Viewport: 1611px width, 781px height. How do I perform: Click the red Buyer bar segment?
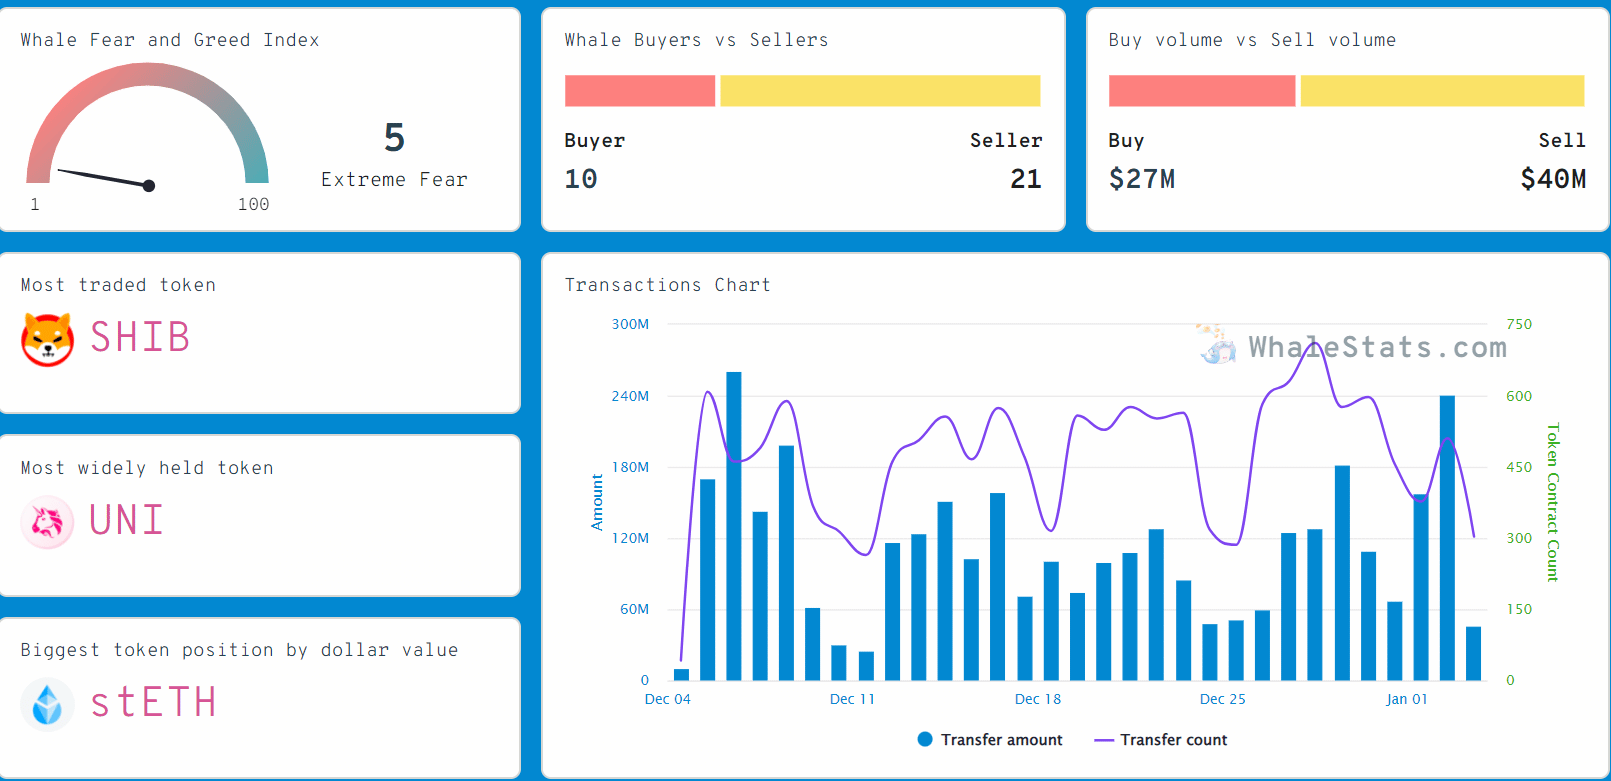[640, 91]
